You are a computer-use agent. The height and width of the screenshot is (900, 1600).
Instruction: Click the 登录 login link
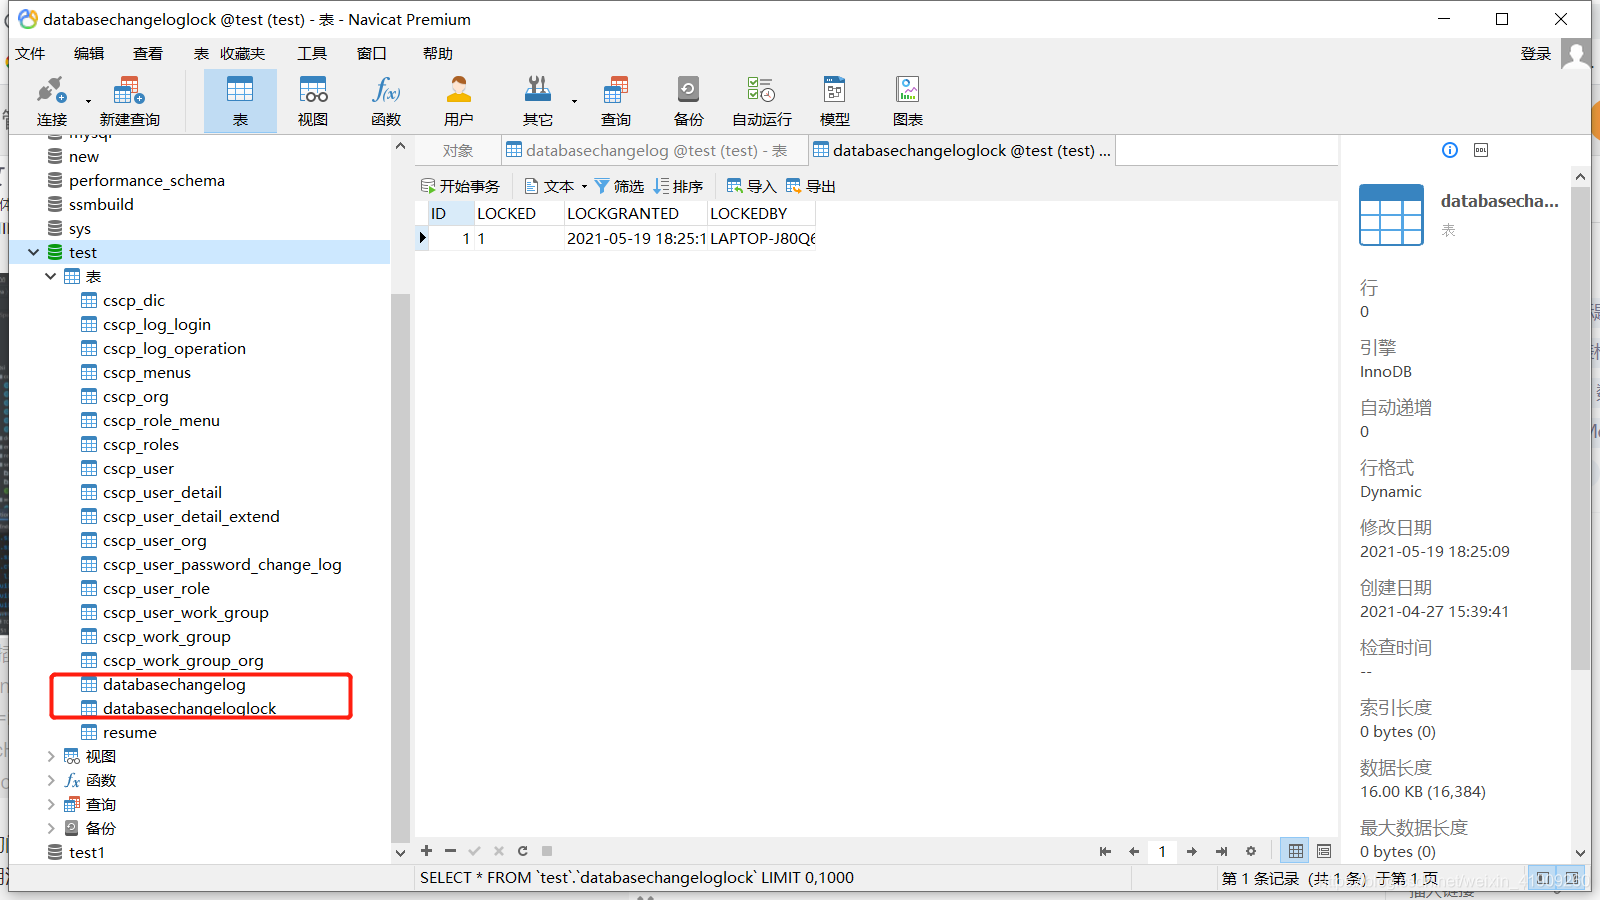coord(1536,53)
